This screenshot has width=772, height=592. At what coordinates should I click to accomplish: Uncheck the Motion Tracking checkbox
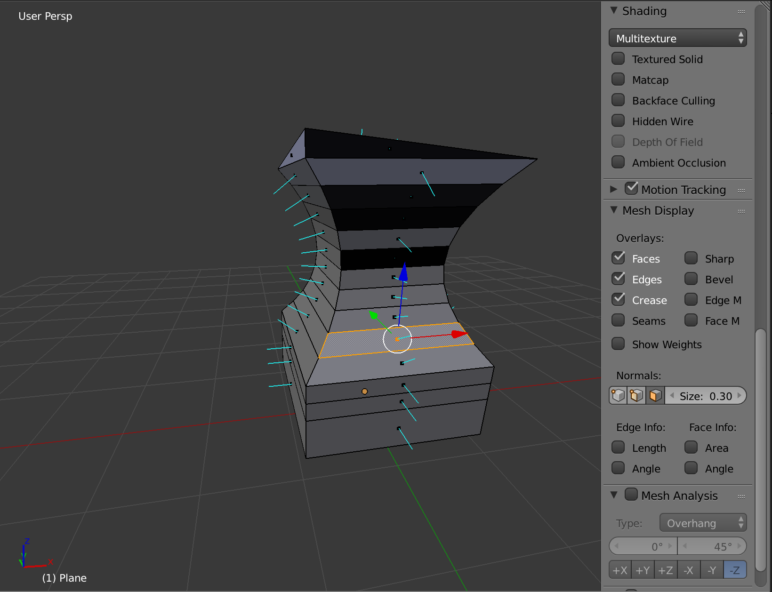point(631,189)
